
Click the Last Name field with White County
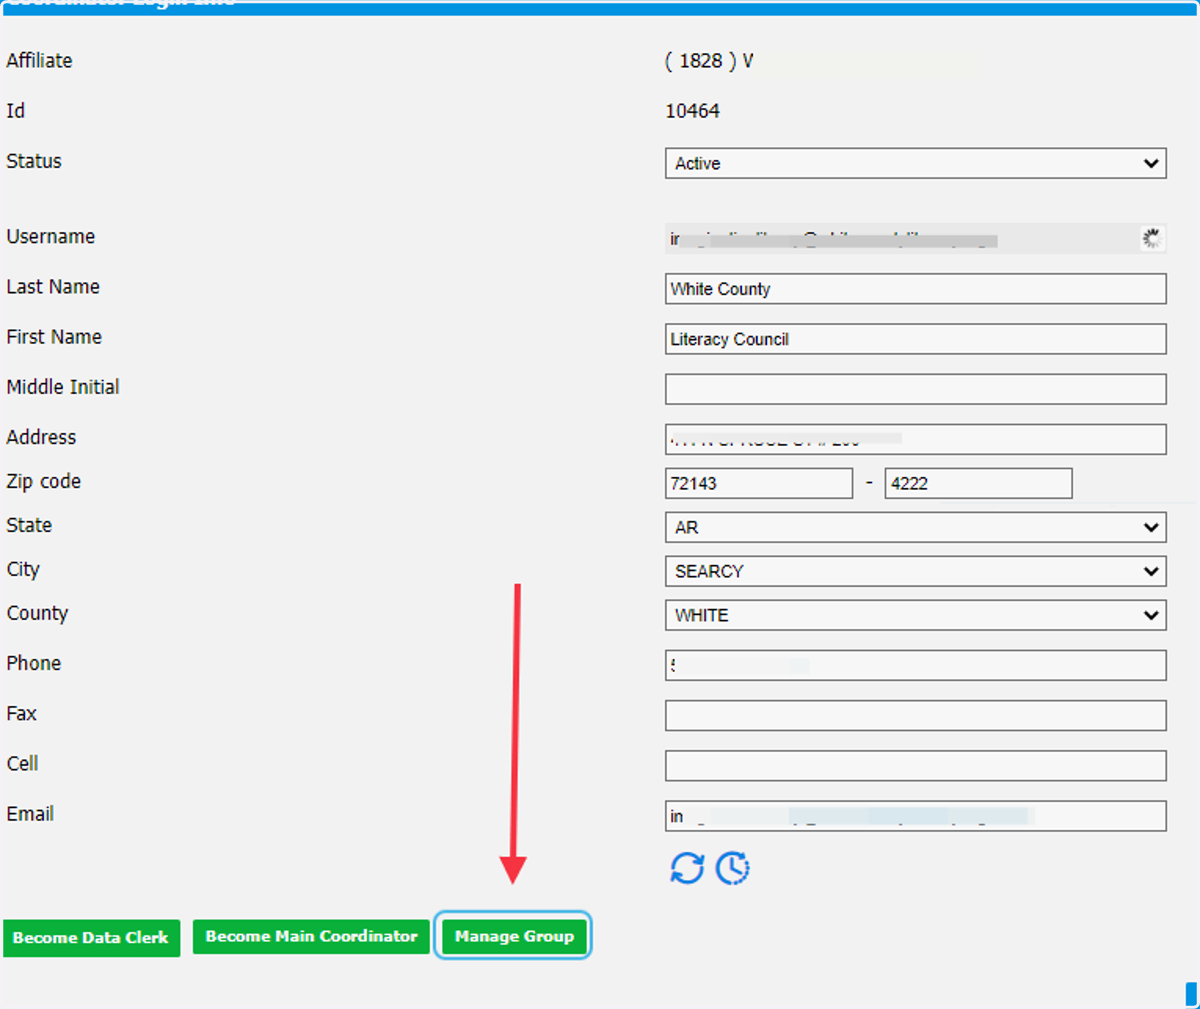tap(916, 289)
